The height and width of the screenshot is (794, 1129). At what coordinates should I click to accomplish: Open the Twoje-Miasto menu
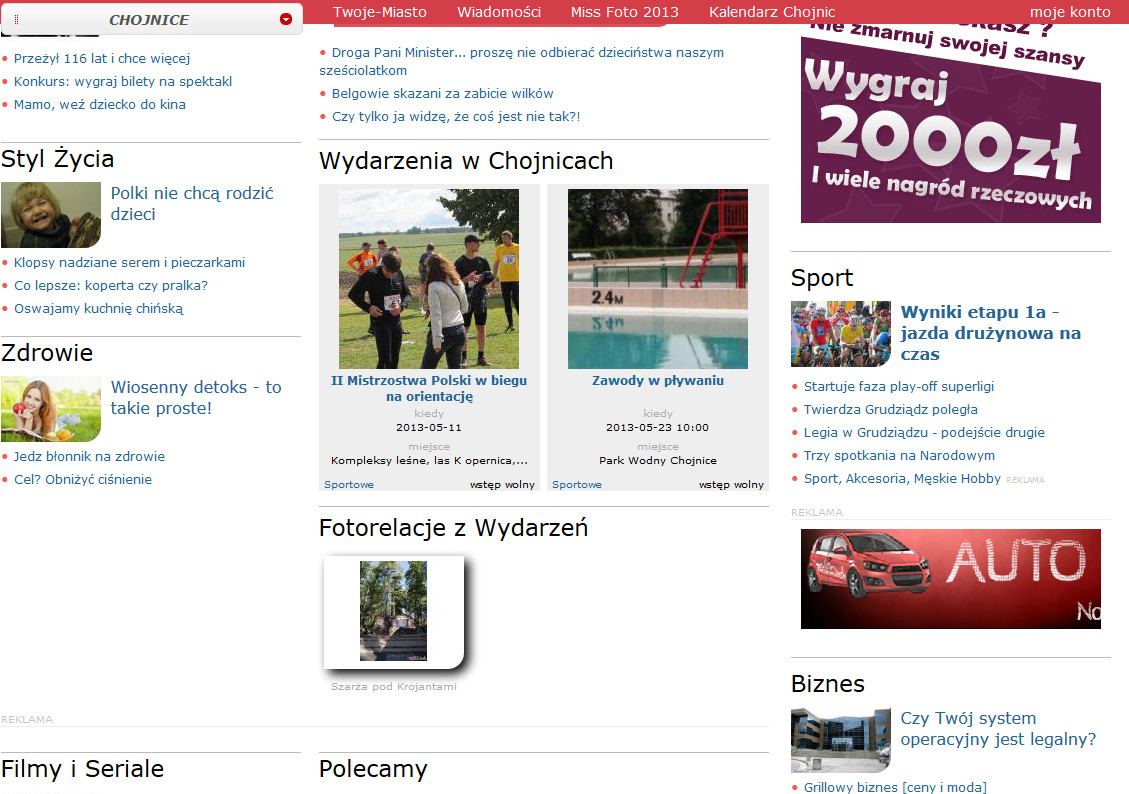[379, 12]
